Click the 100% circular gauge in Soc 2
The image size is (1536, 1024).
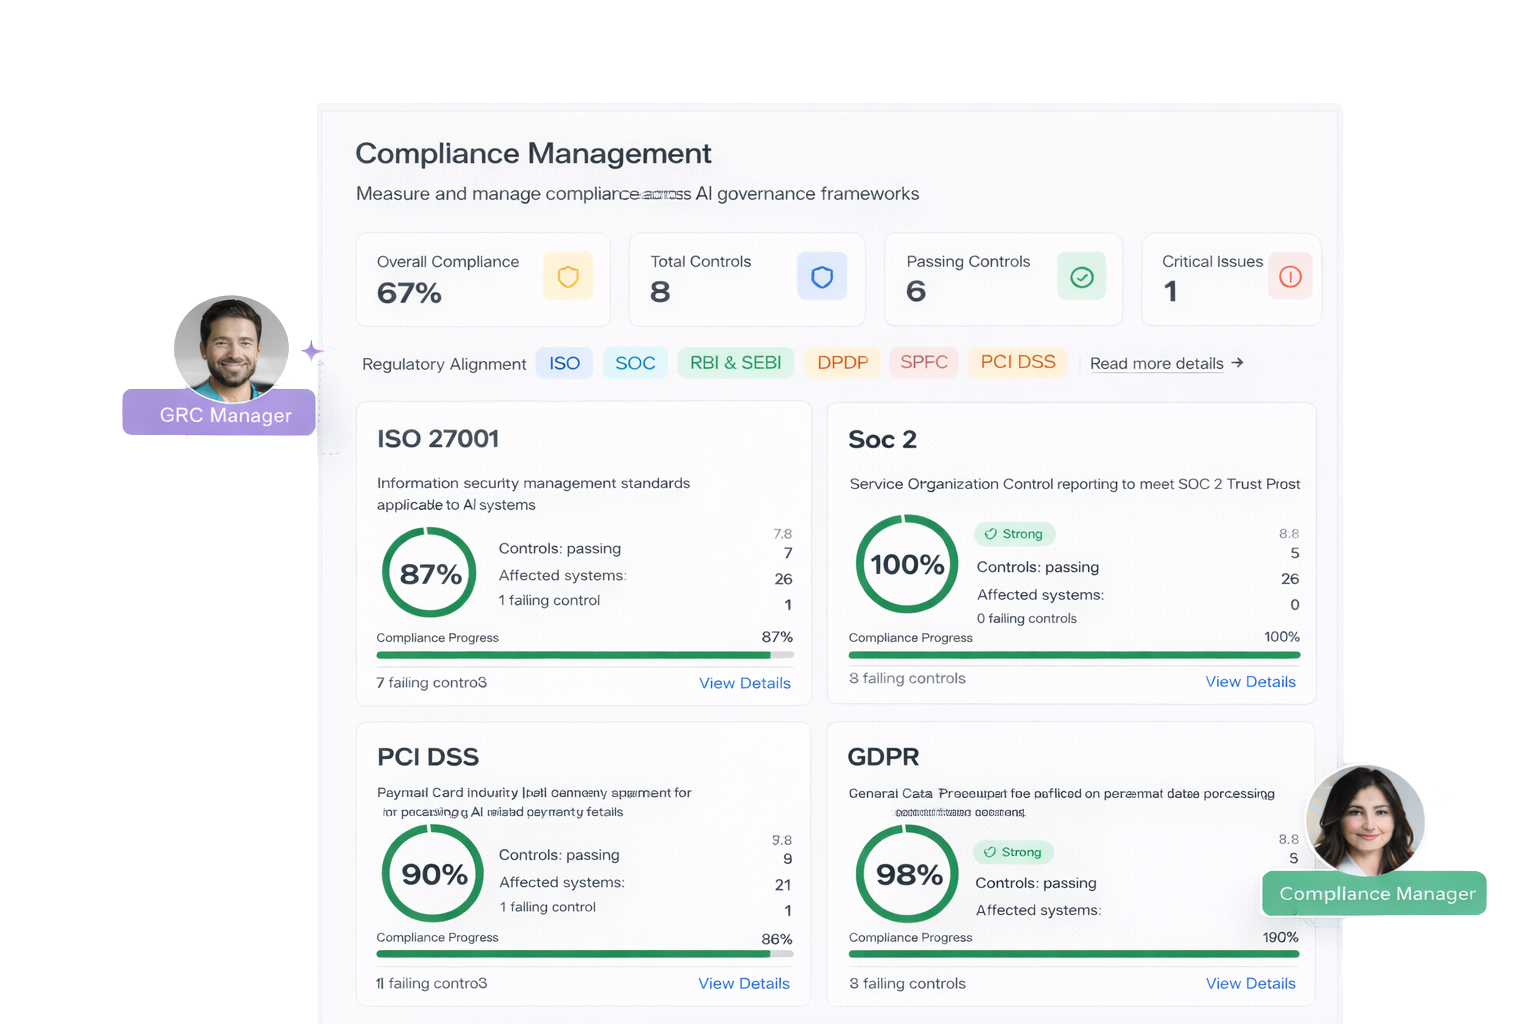(907, 565)
